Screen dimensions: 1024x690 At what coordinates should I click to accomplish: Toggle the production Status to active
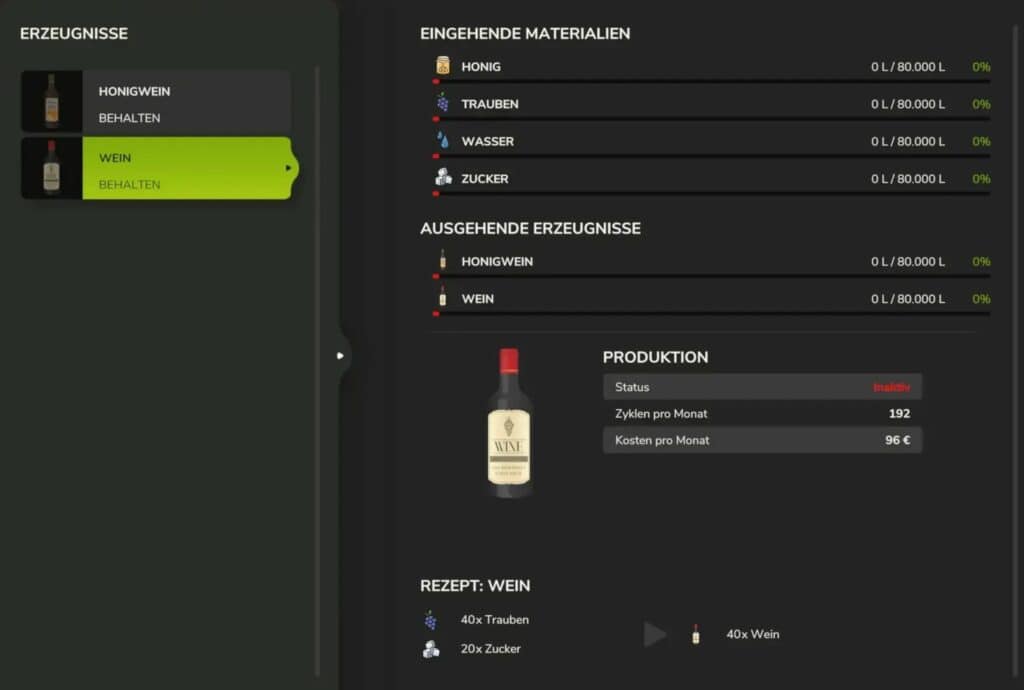tap(762, 386)
